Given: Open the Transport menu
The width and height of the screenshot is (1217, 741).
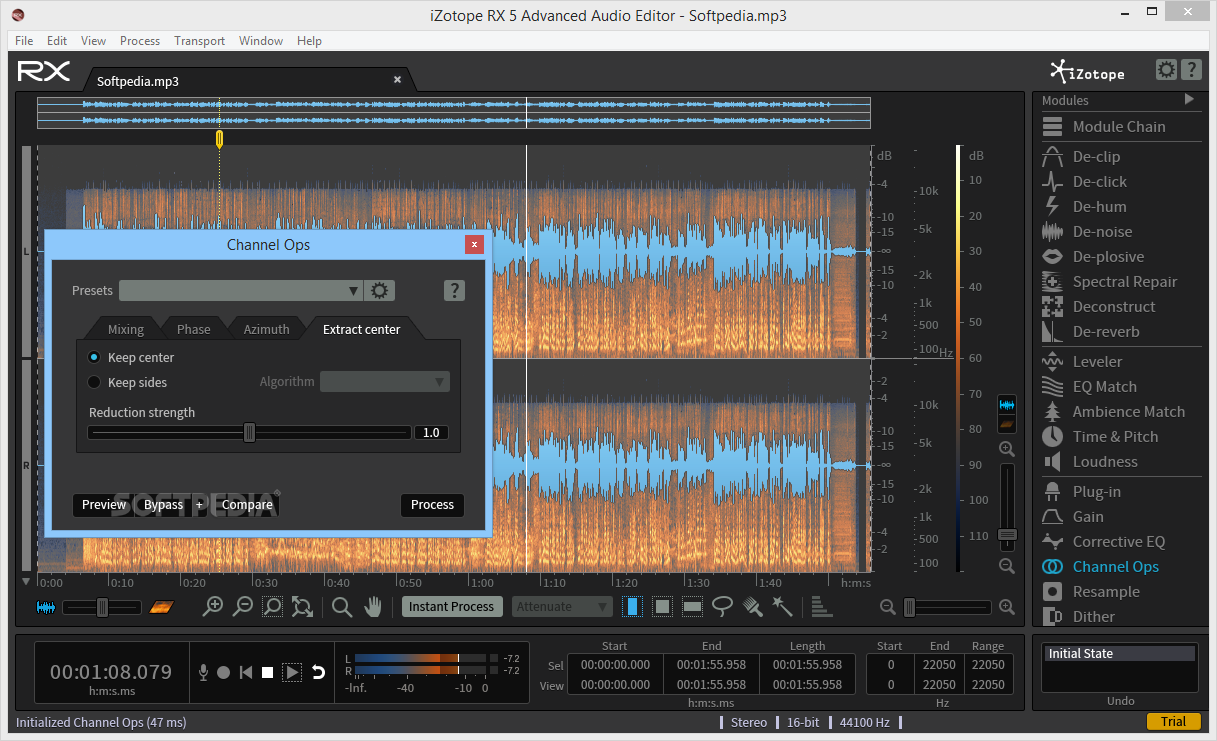Looking at the screenshot, I should coord(199,41).
